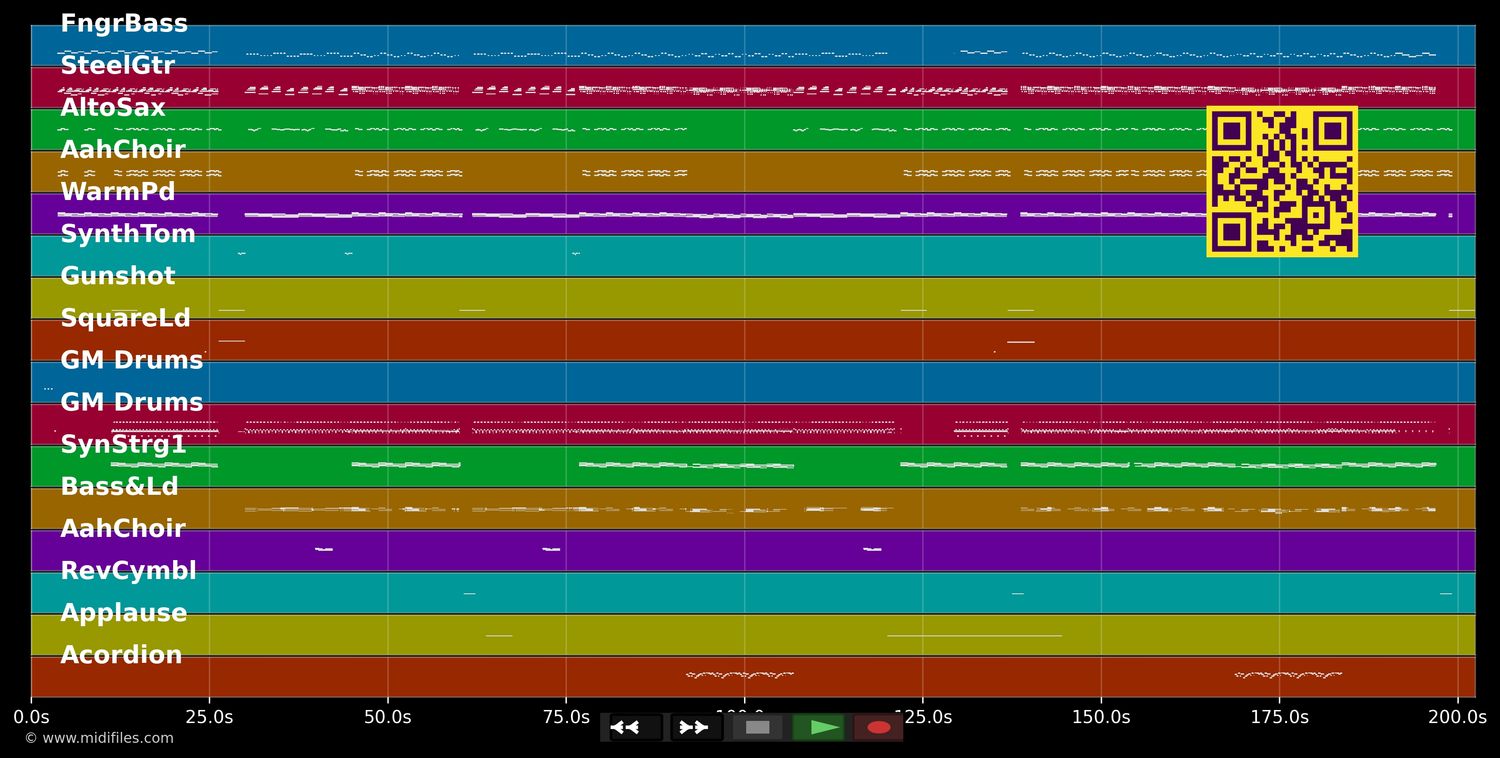Pick the Gunshot track label
This screenshot has height=758, width=1500.
[x=117, y=276]
